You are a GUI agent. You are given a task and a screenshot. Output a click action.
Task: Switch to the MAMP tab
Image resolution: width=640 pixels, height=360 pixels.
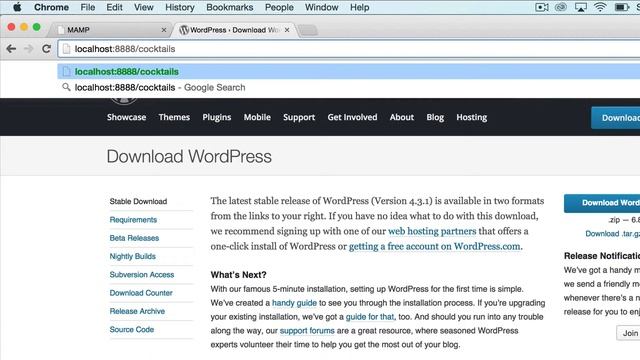[x=108, y=30]
